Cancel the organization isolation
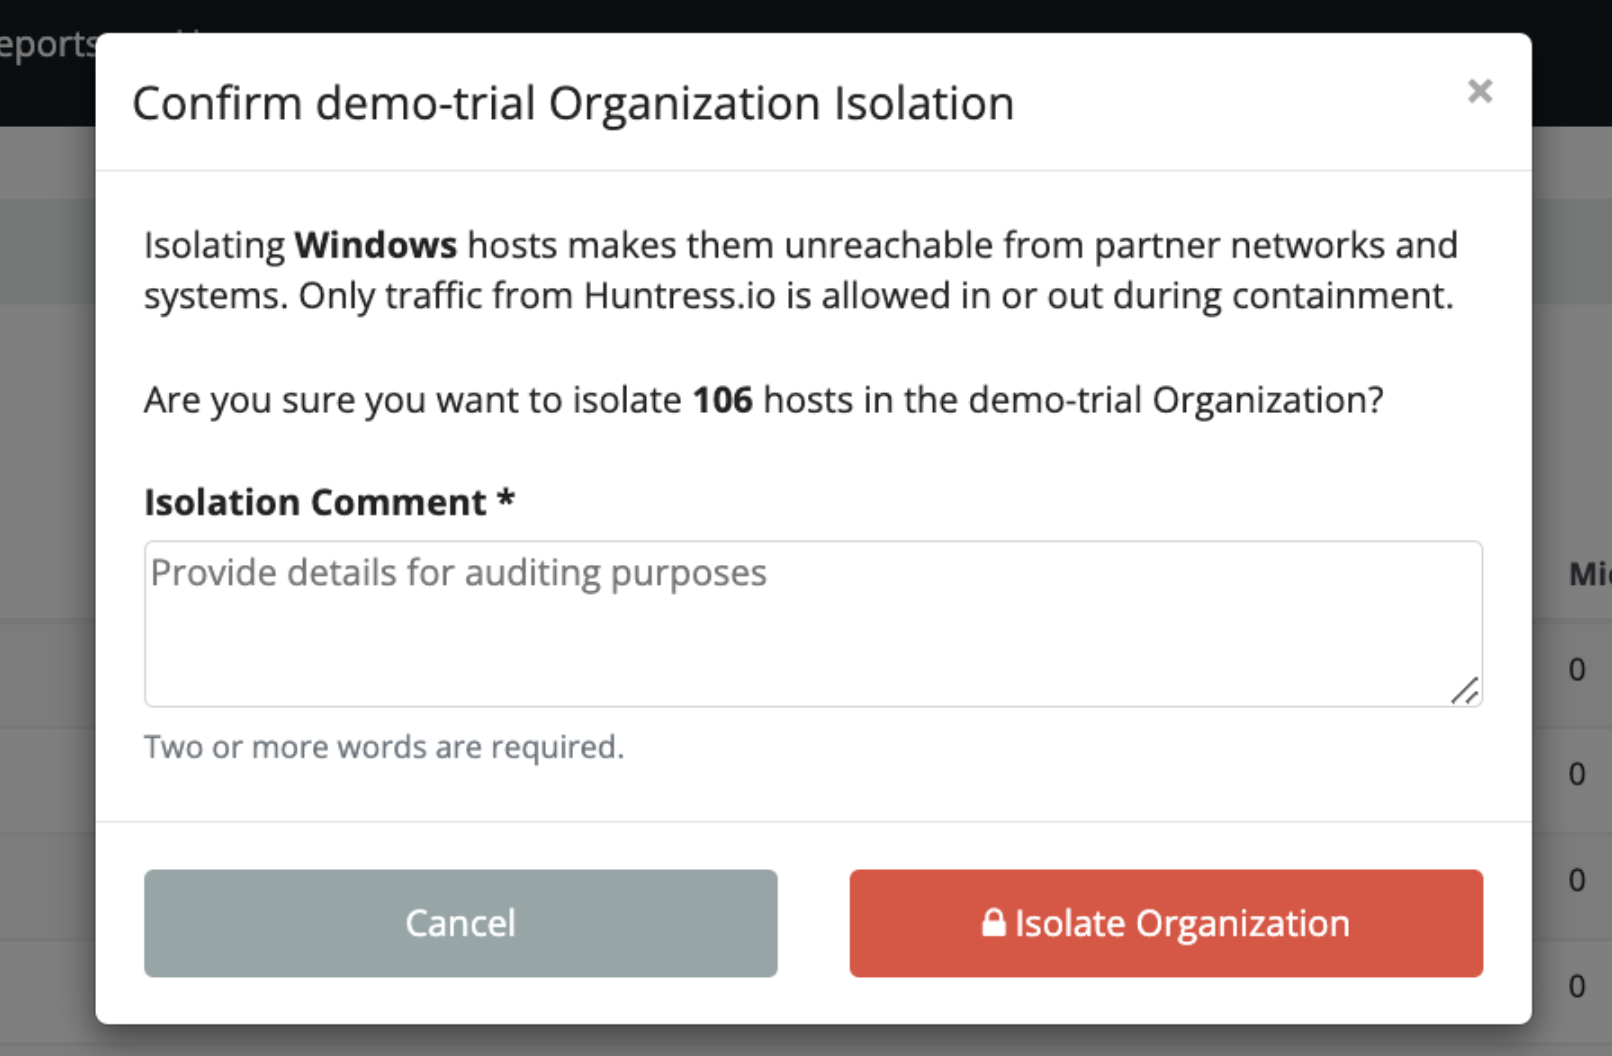Image resolution: width=1612 pixels, height=1056 pixels. pos(461,923)
